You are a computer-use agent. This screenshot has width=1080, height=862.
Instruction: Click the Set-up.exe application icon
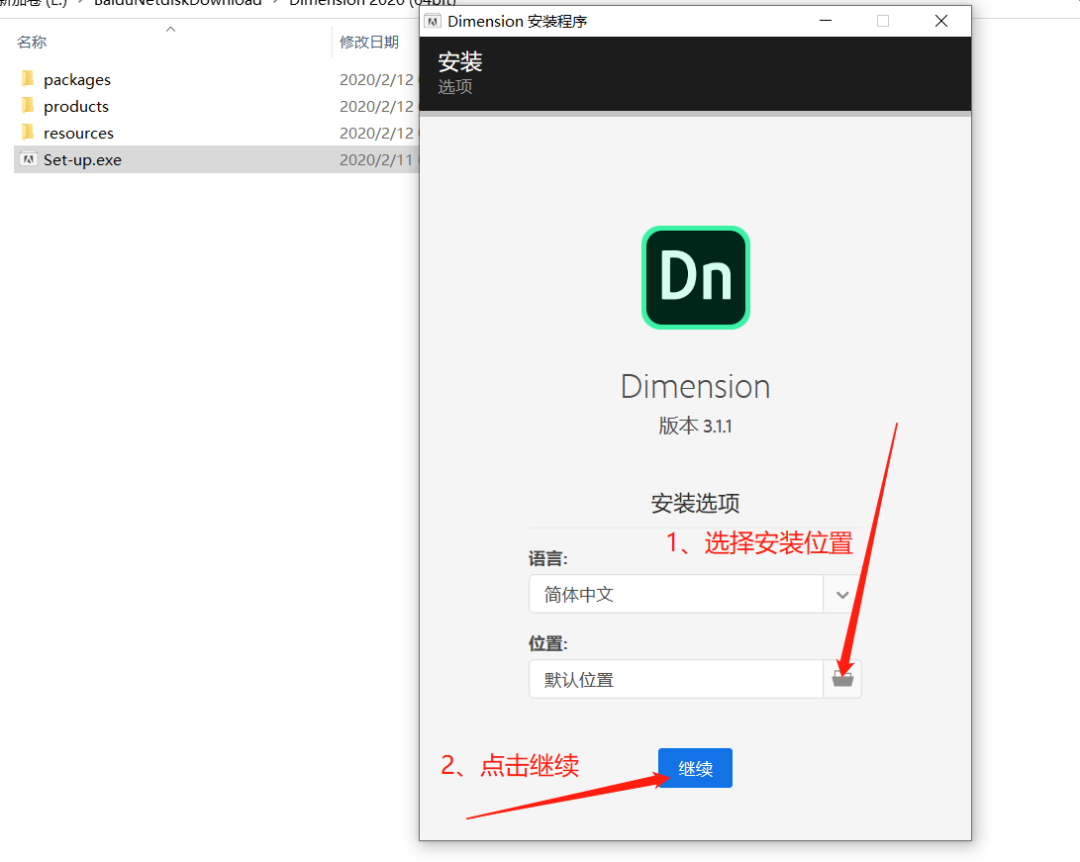click(x=27, y=159)
